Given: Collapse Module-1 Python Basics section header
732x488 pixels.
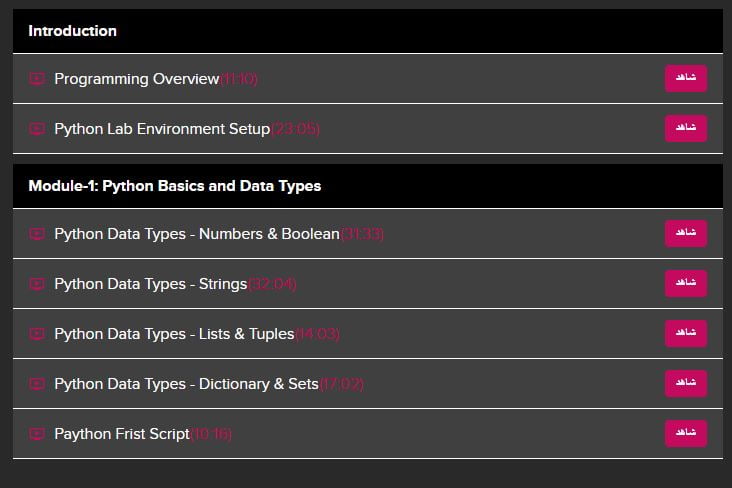Looking at the screenshot, I should click(368, 186).
